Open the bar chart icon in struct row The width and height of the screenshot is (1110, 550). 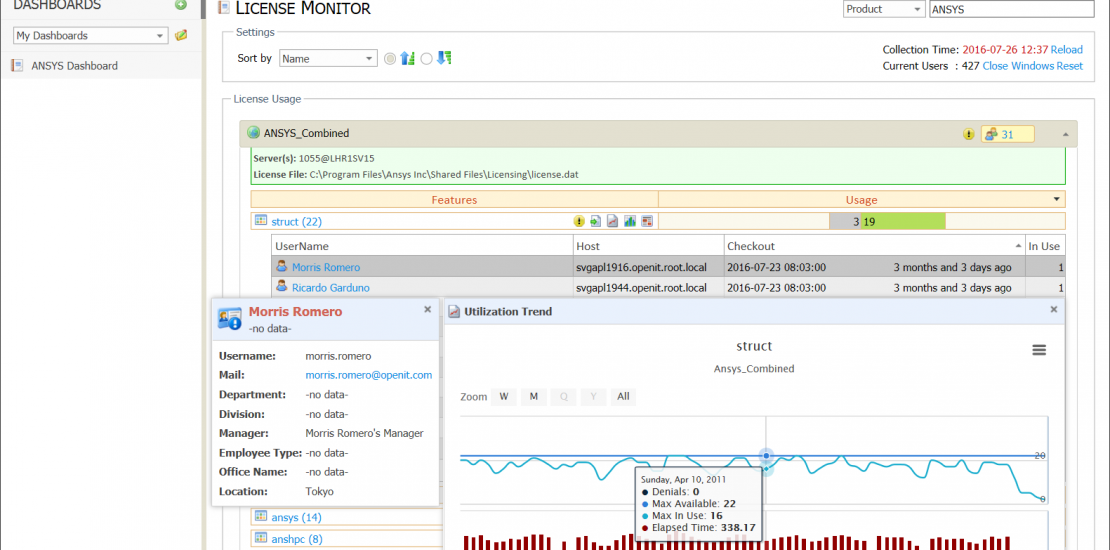pos(629,222)
